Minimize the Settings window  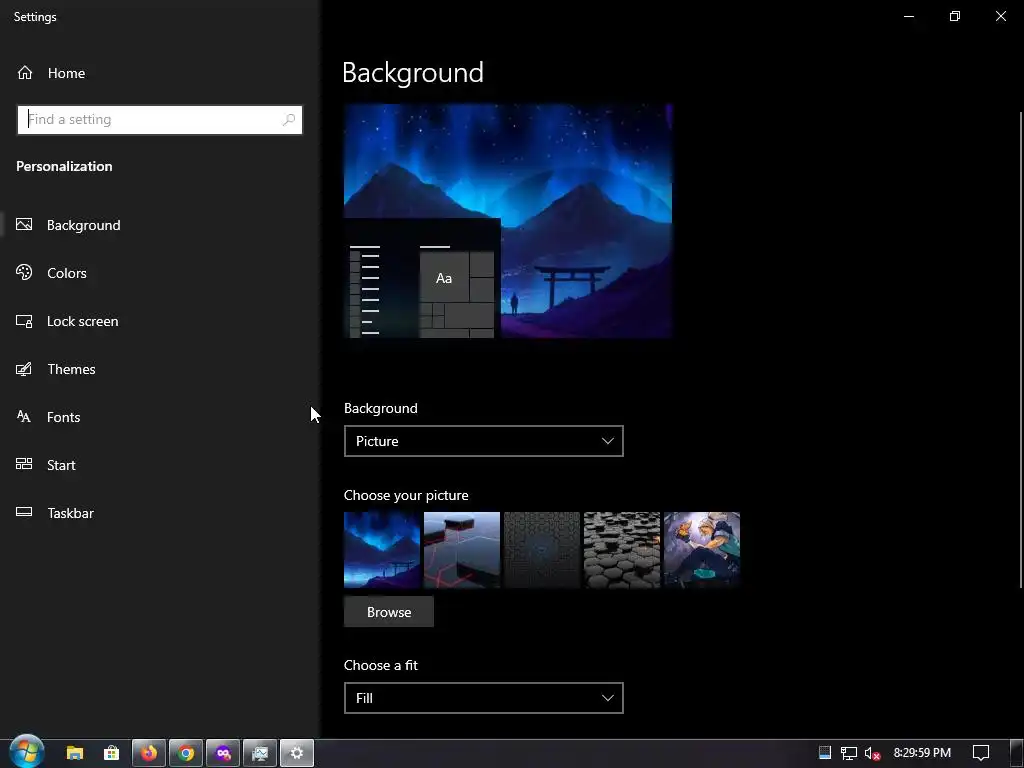[x=908, y=16]
